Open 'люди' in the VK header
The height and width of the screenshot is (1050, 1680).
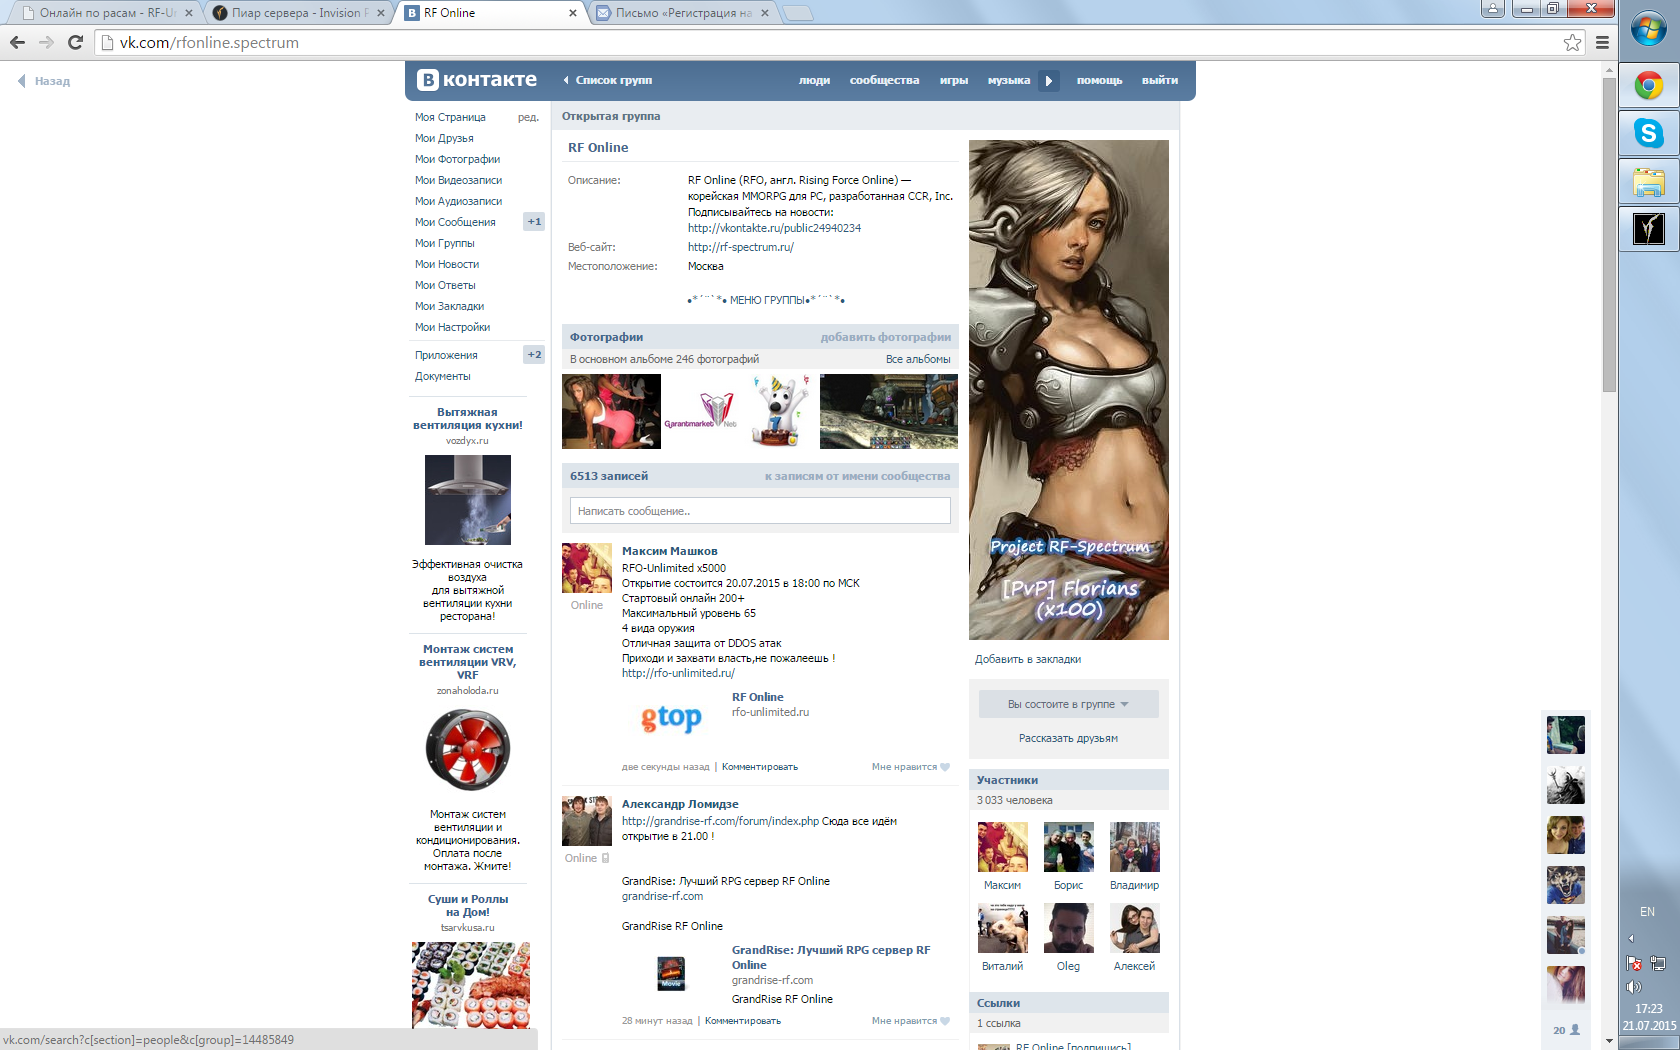click(814, 80)
